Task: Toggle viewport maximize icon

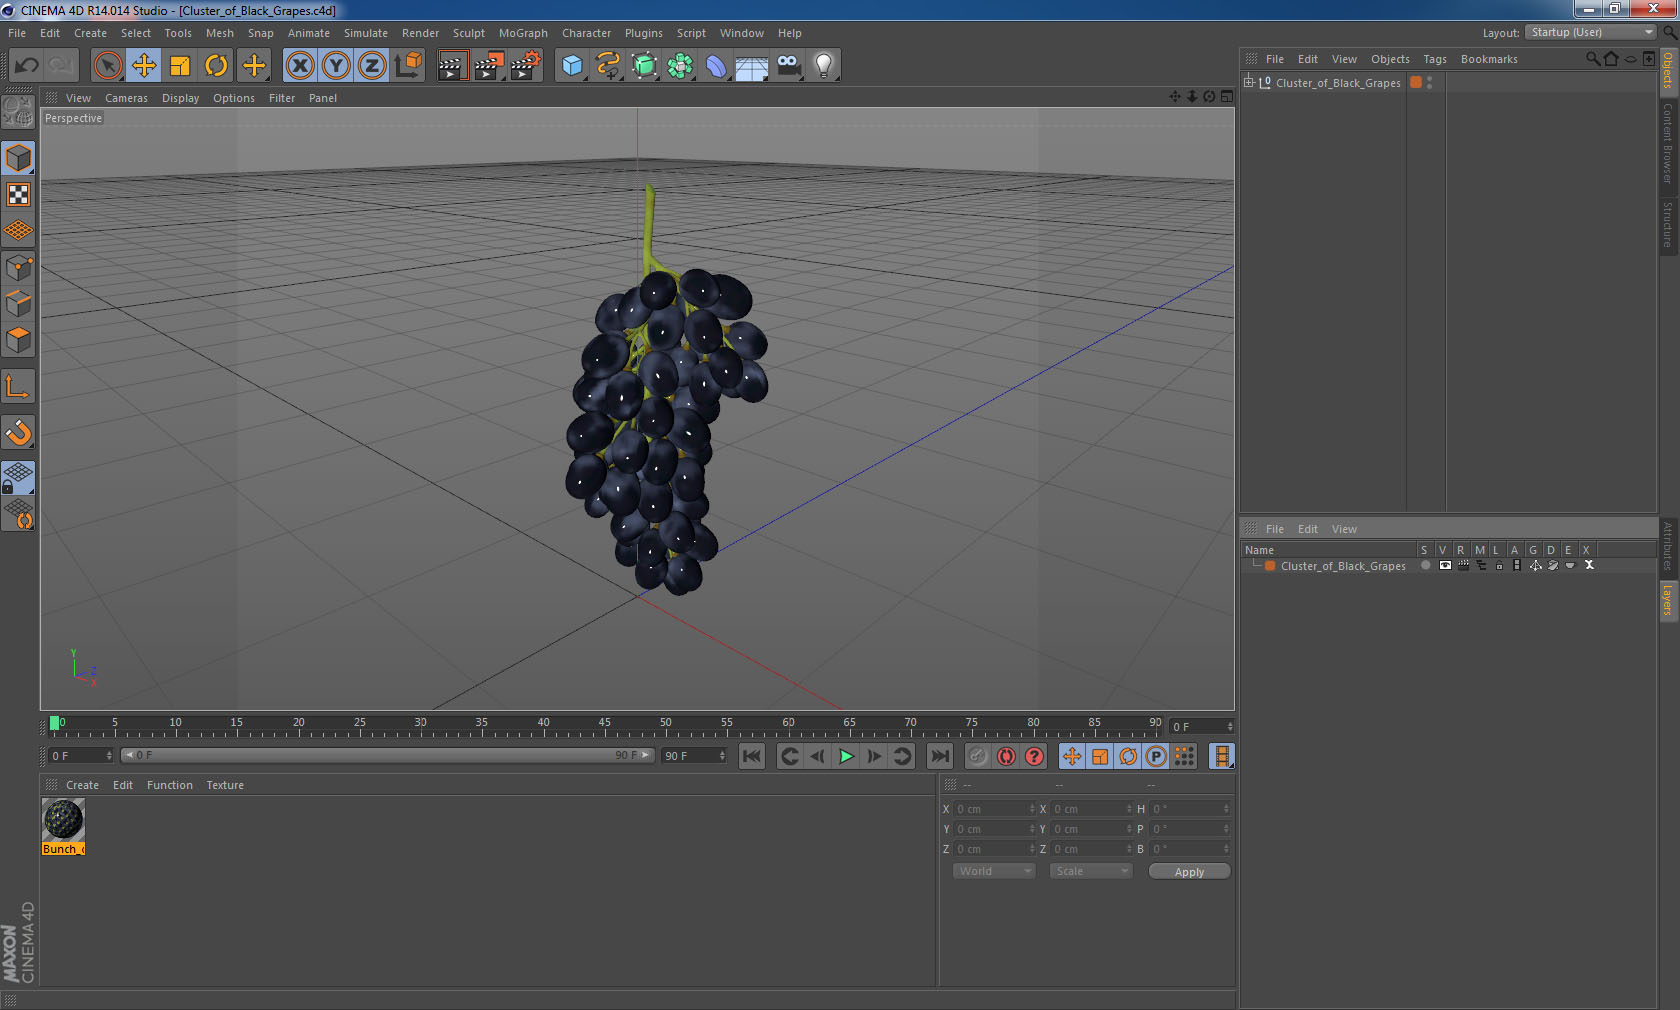Action: [1227, 97]
